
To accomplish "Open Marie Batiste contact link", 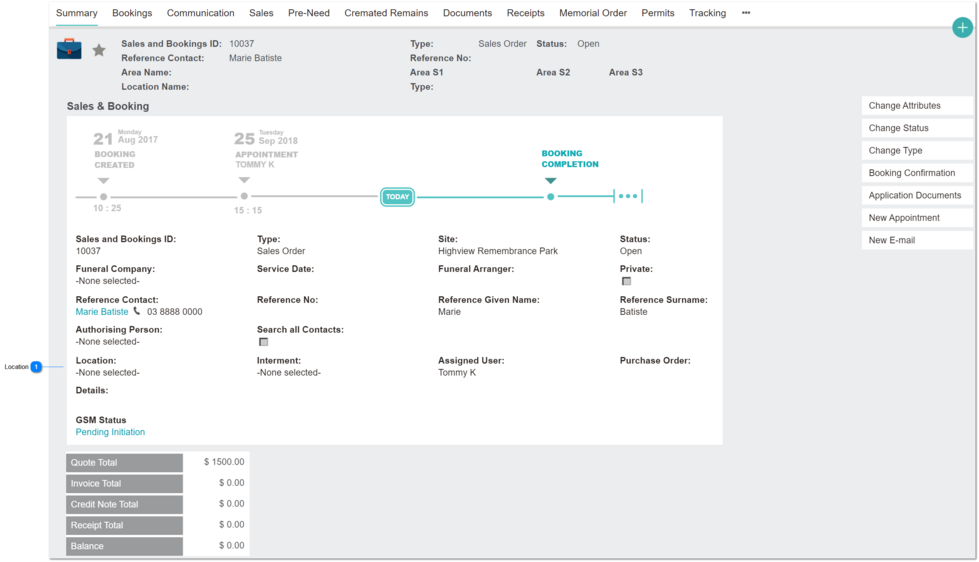I will coord(102,312).
